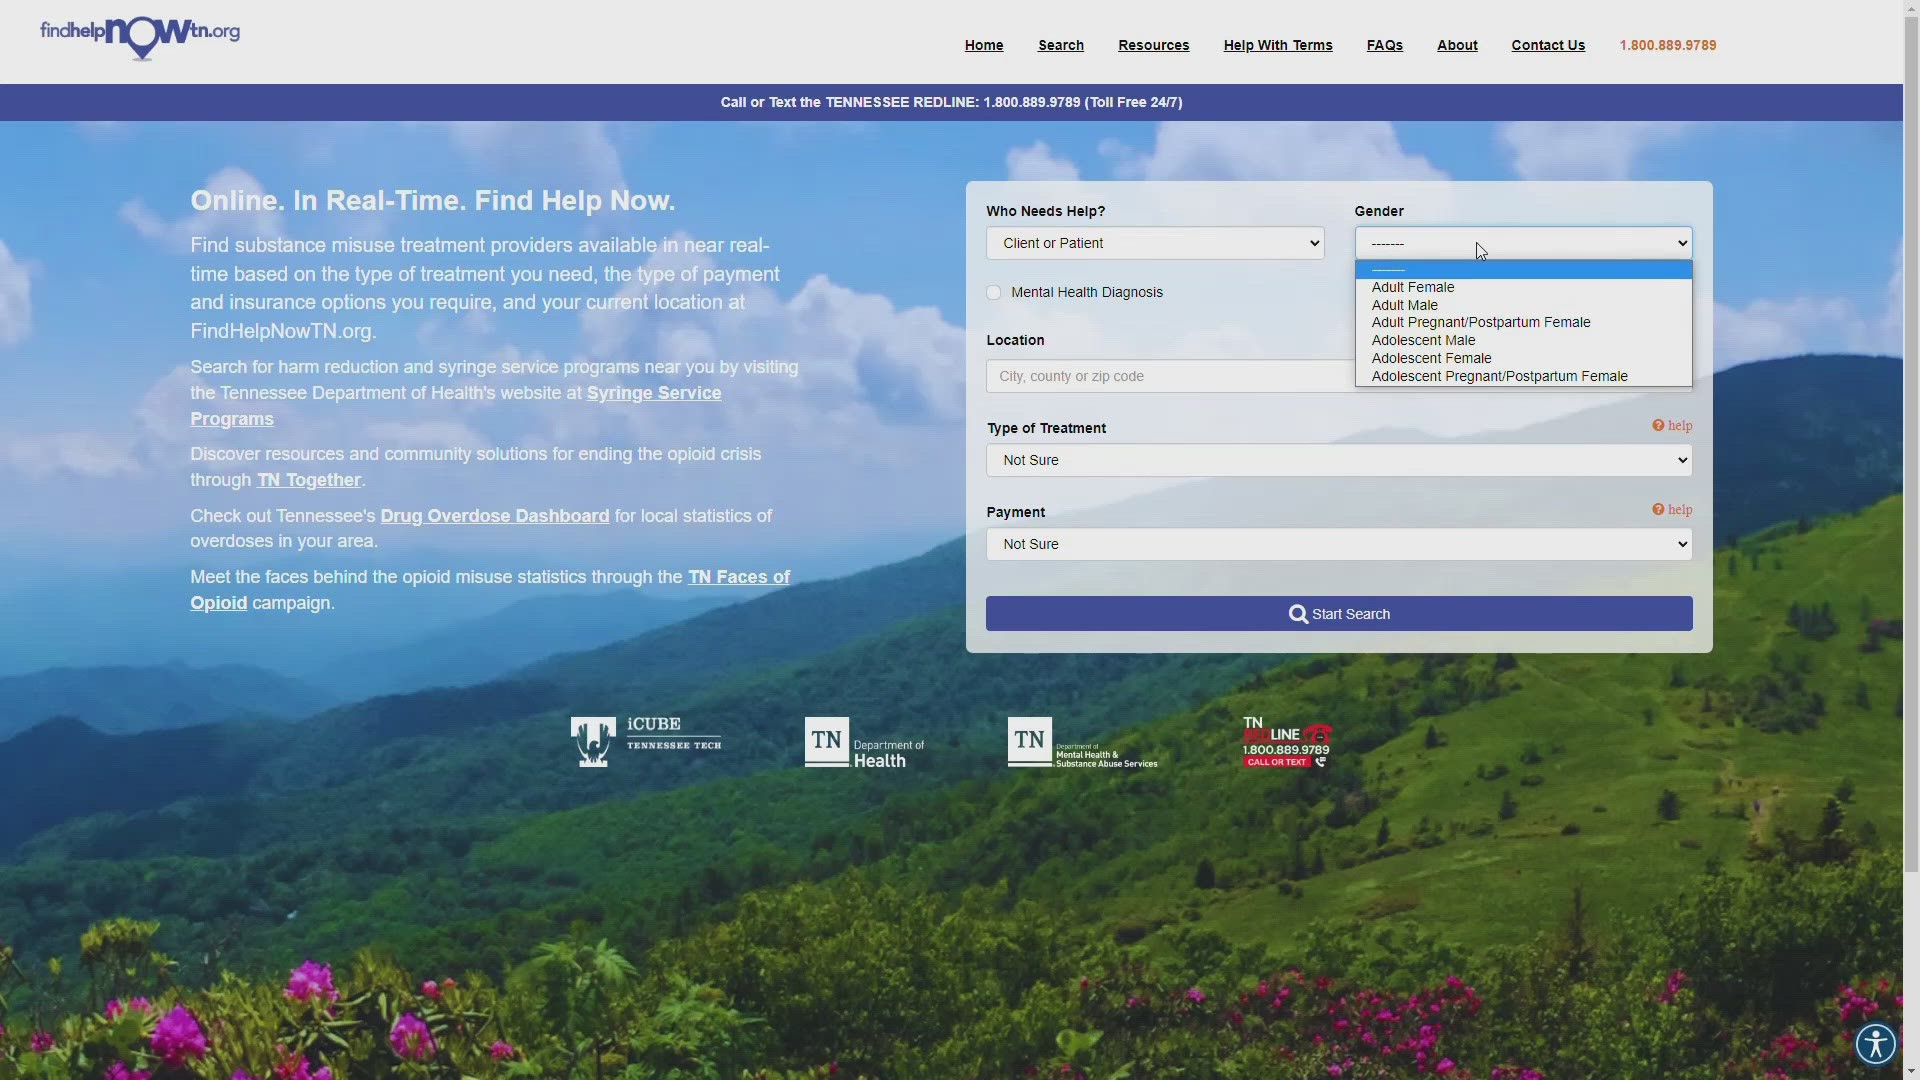Choose Adolescent Male option
The width and height of the screenshot is (1920, 1080).
click(x=1523, y=340)
